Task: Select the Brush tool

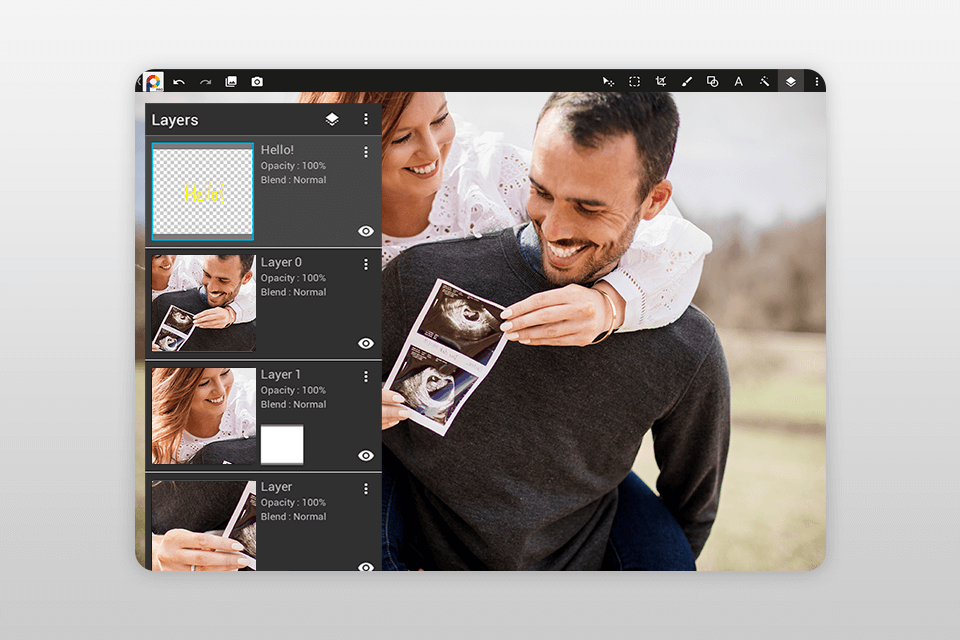Action: (x=687, y=81)
